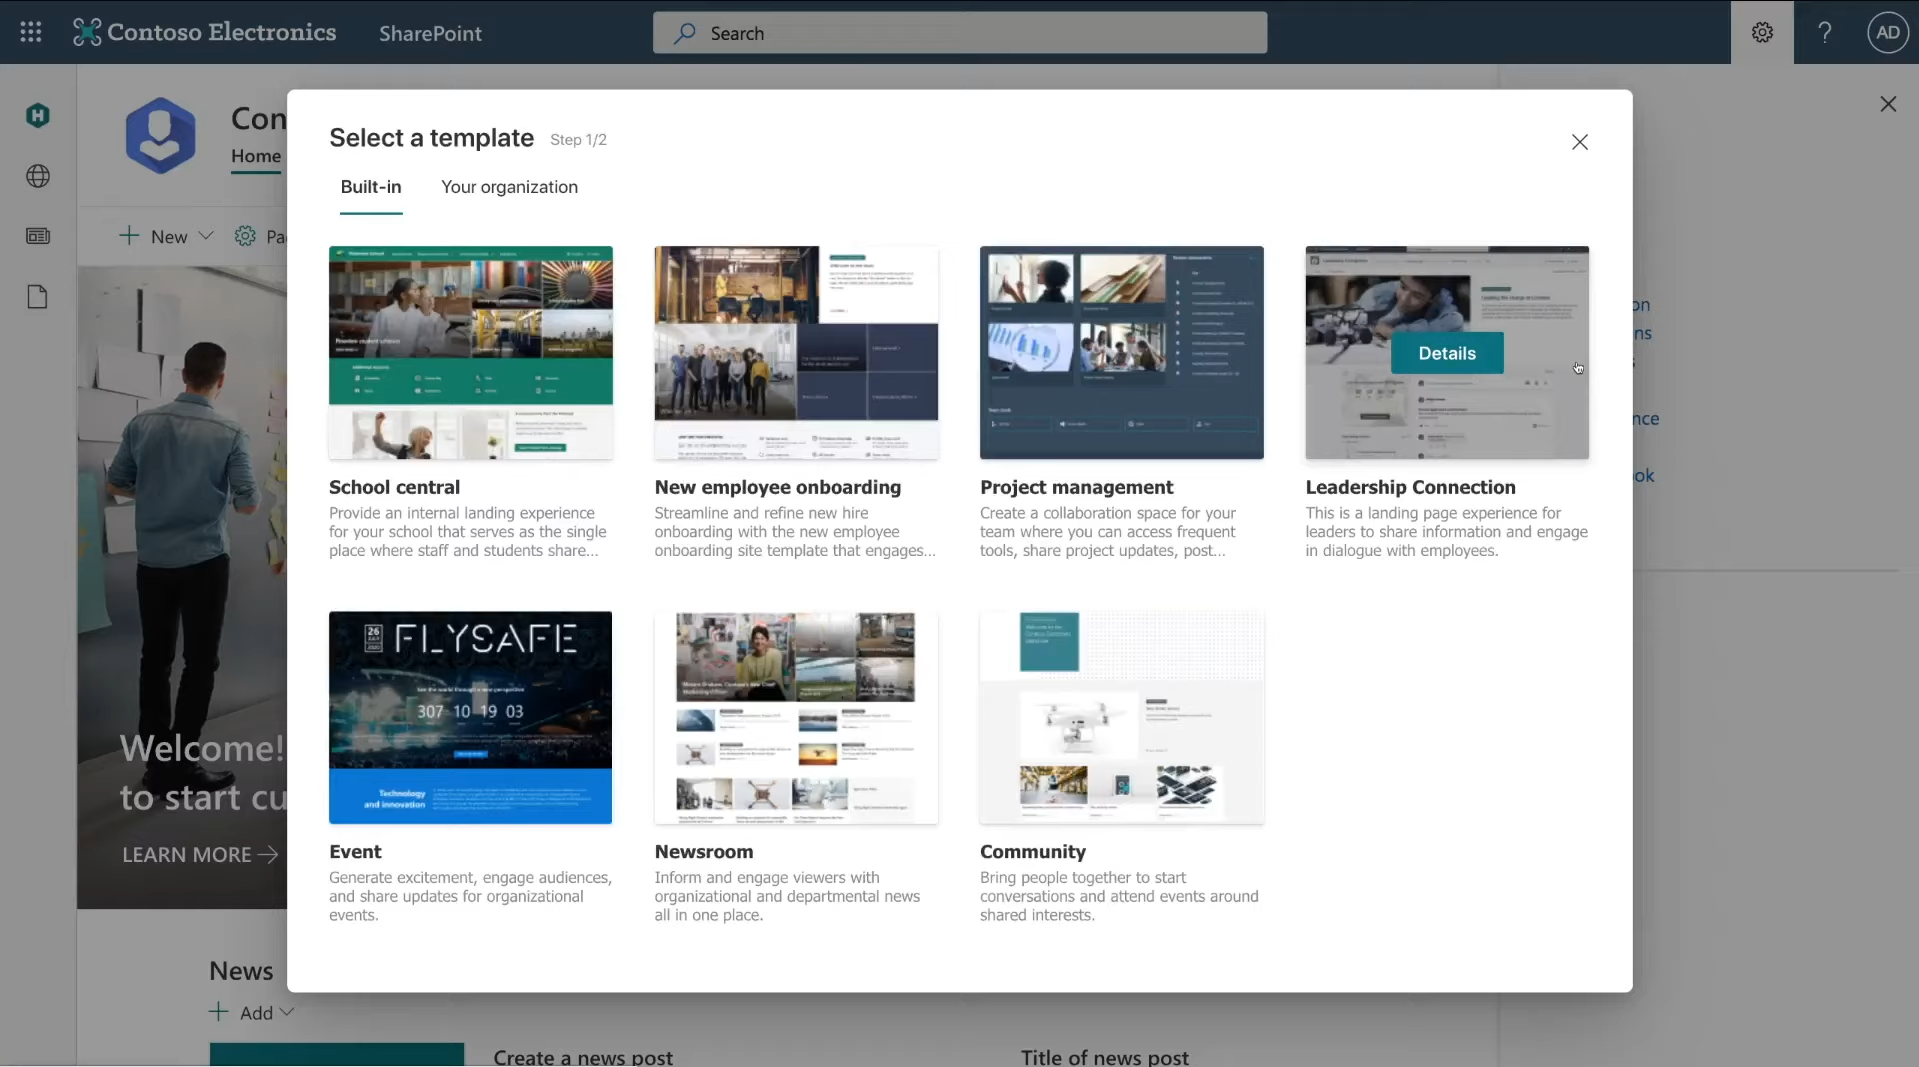The image size is (1919, 1067).
Task: Select the Built-in tab
Action: pos(370,187)
